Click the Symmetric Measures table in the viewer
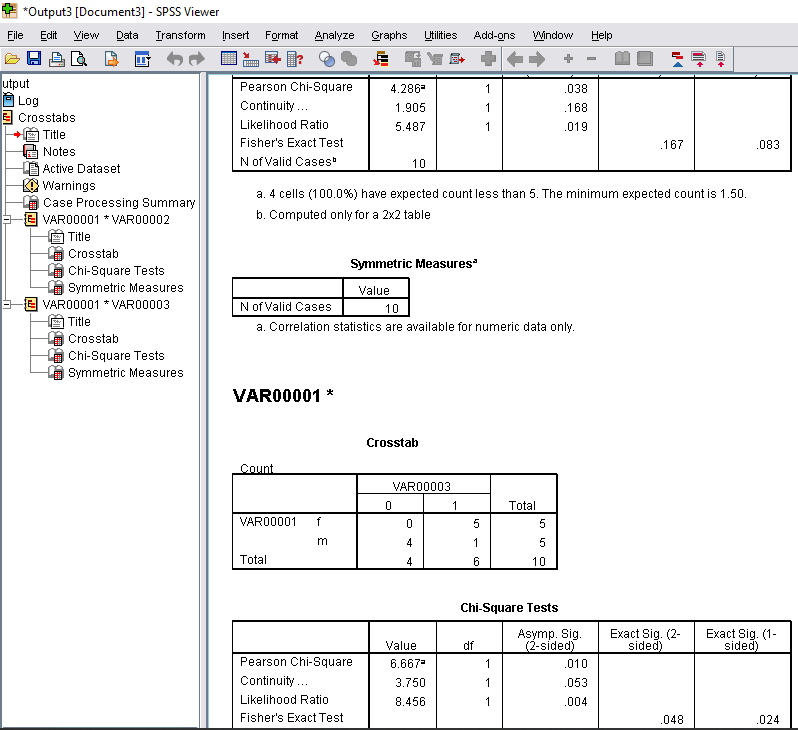798x730 pixels. click(320, 299)
